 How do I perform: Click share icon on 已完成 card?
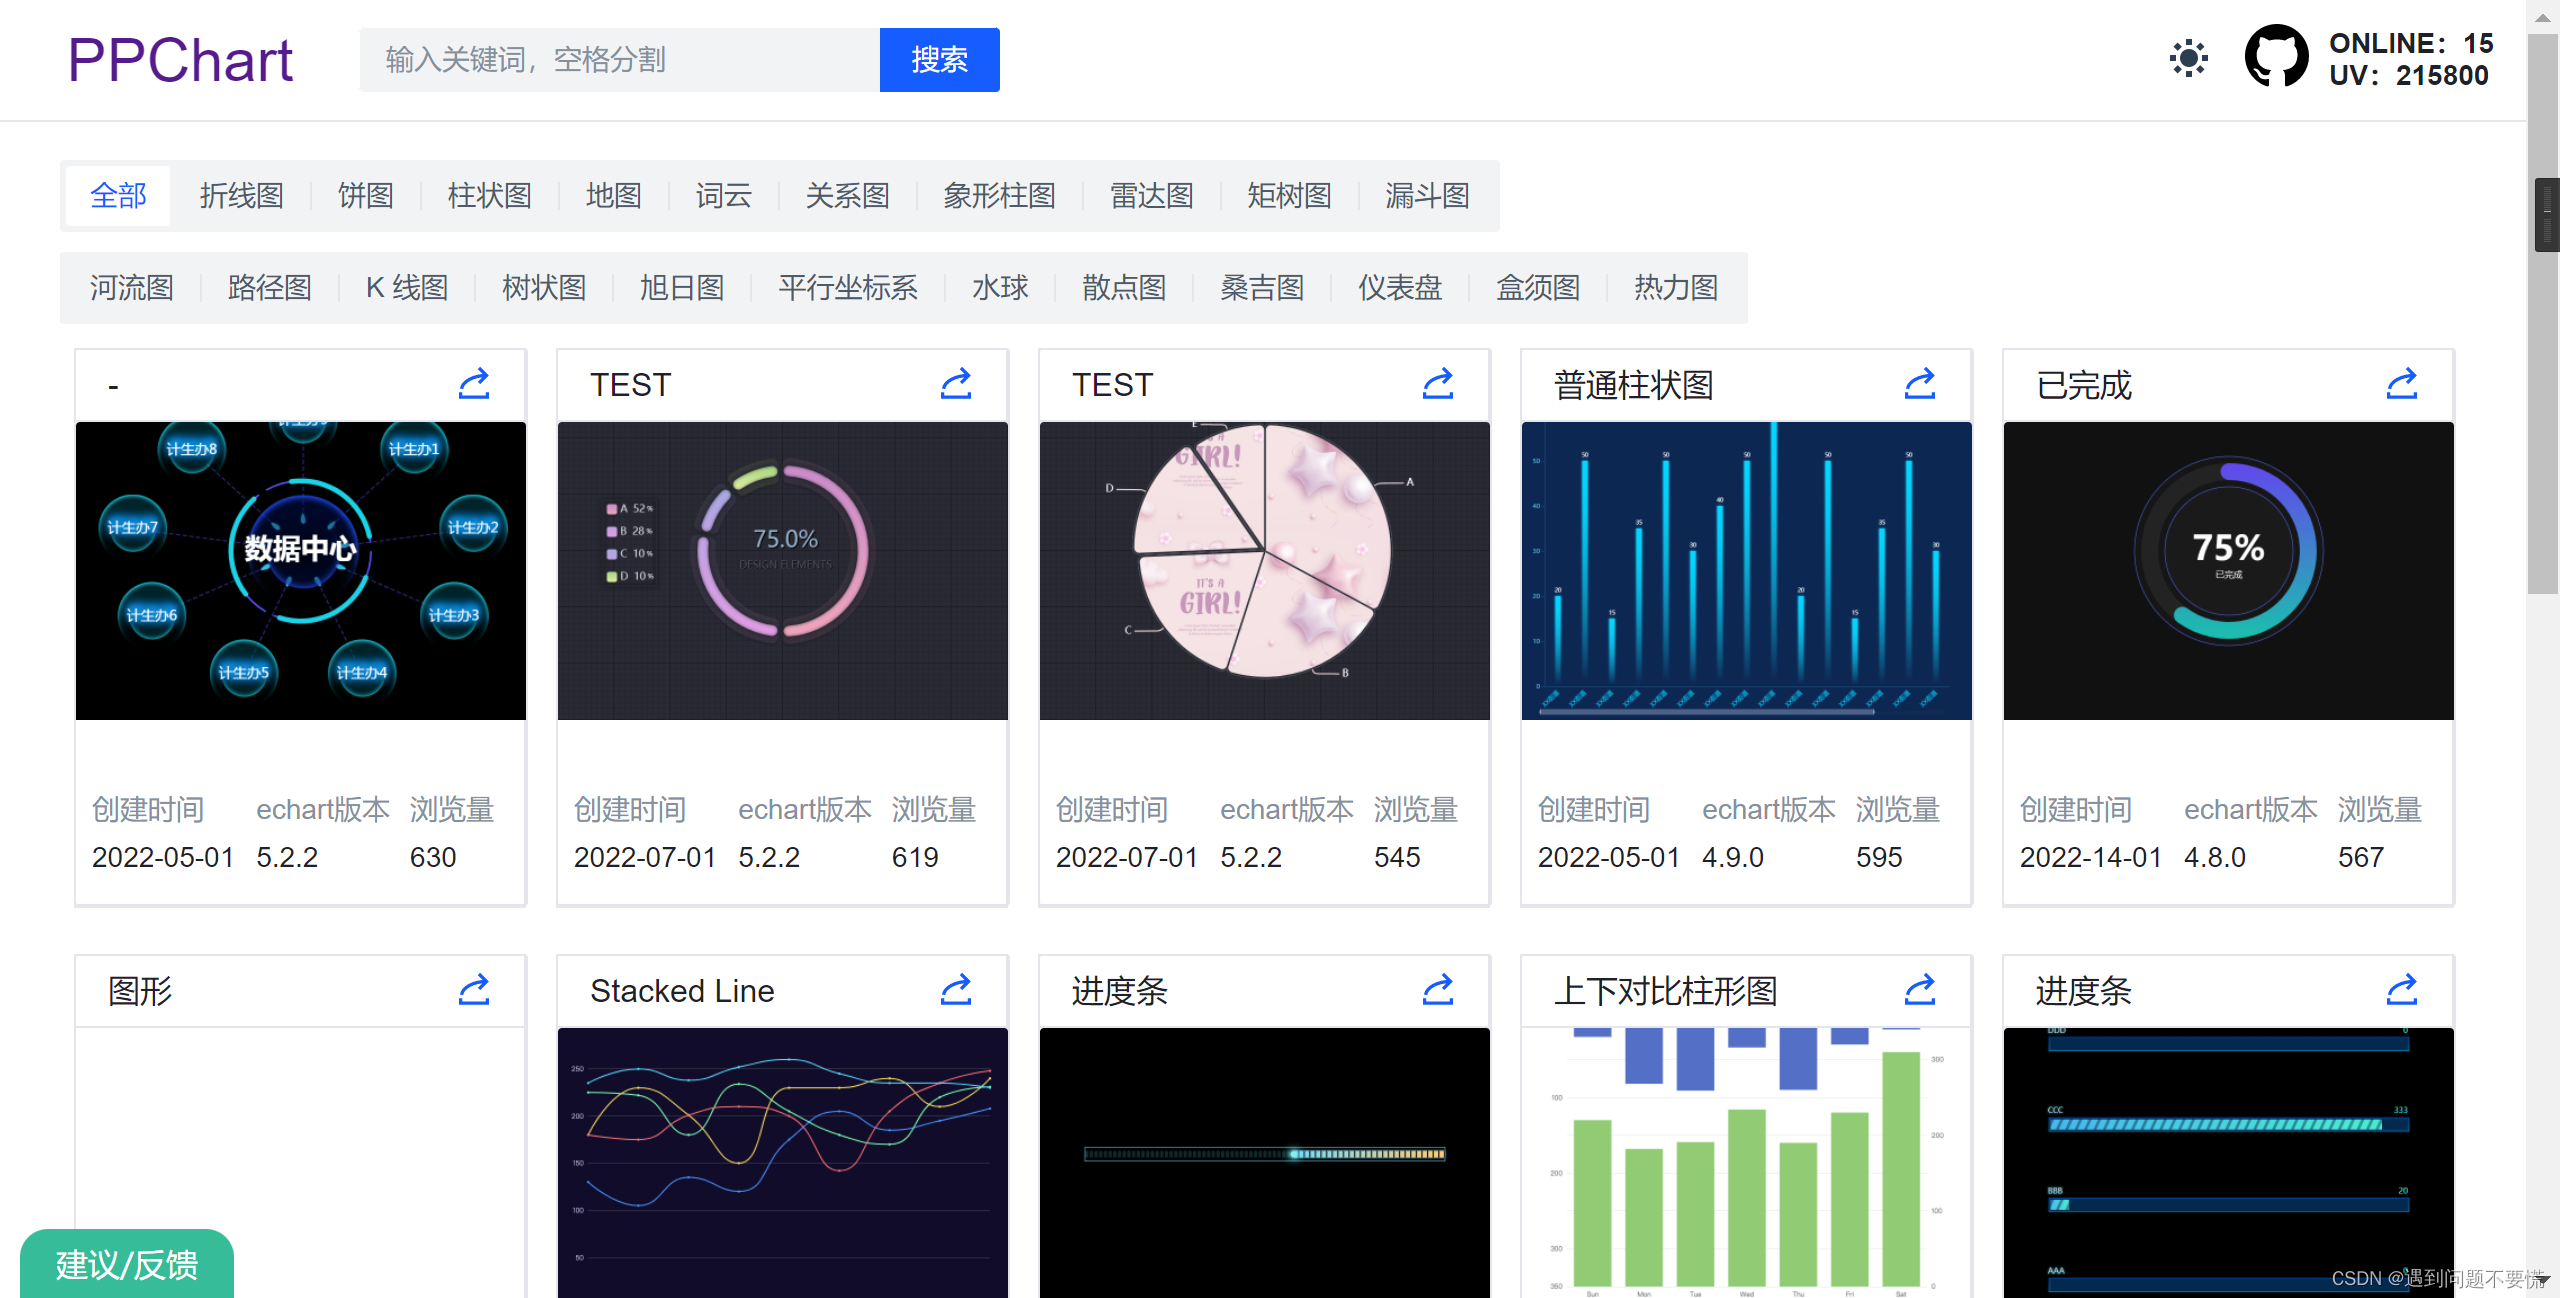[x=2401, y=385]
